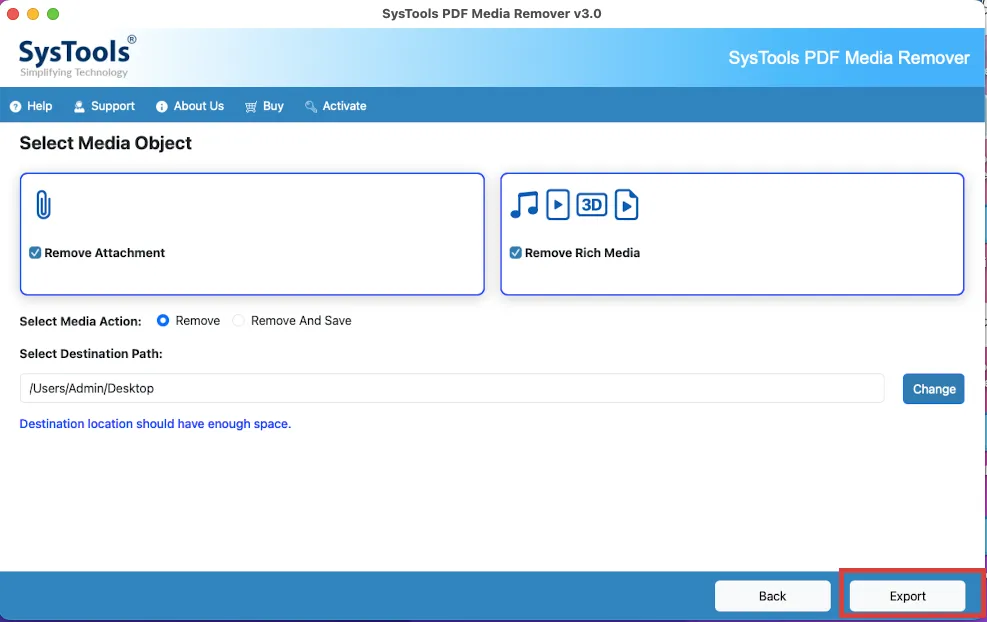The height and width of the screenshot is (622, 987).
Task: Open the About Us menu item
Action: (190, 106)
